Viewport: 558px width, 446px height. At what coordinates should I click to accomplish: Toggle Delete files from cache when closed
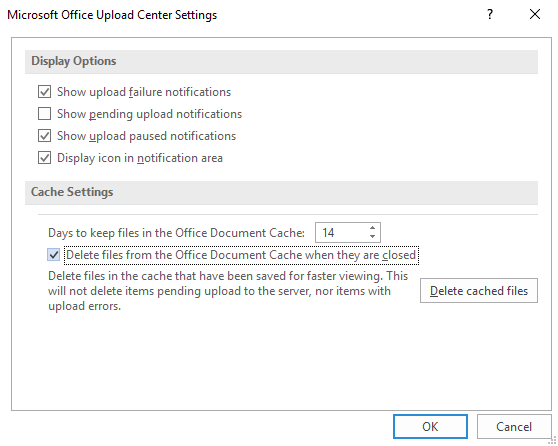coord(54,255)
